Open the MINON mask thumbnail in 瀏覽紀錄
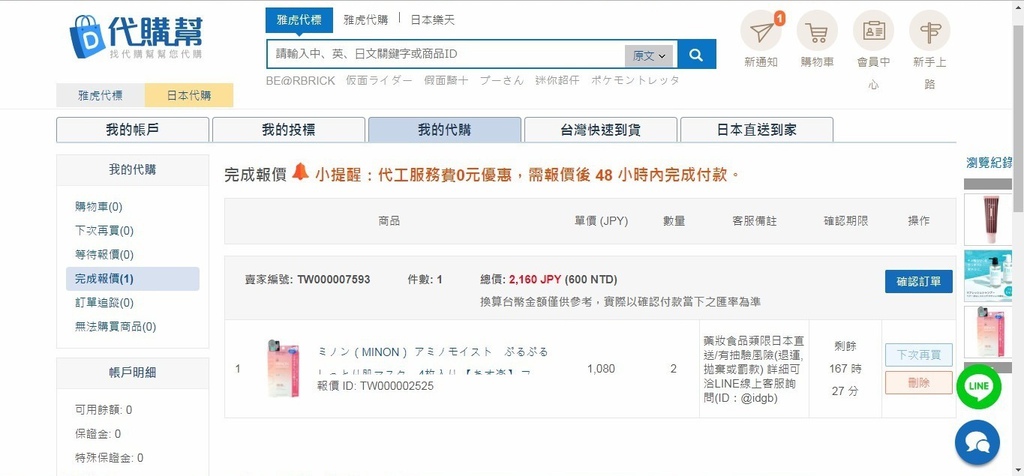The width and height of the screenshot is (1024, 476). tap(987, 332)
